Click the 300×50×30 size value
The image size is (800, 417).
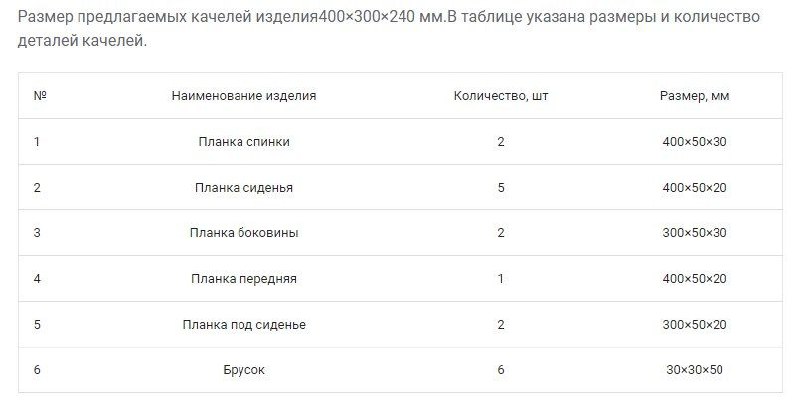pyautogui.click(x=694, y=233)
